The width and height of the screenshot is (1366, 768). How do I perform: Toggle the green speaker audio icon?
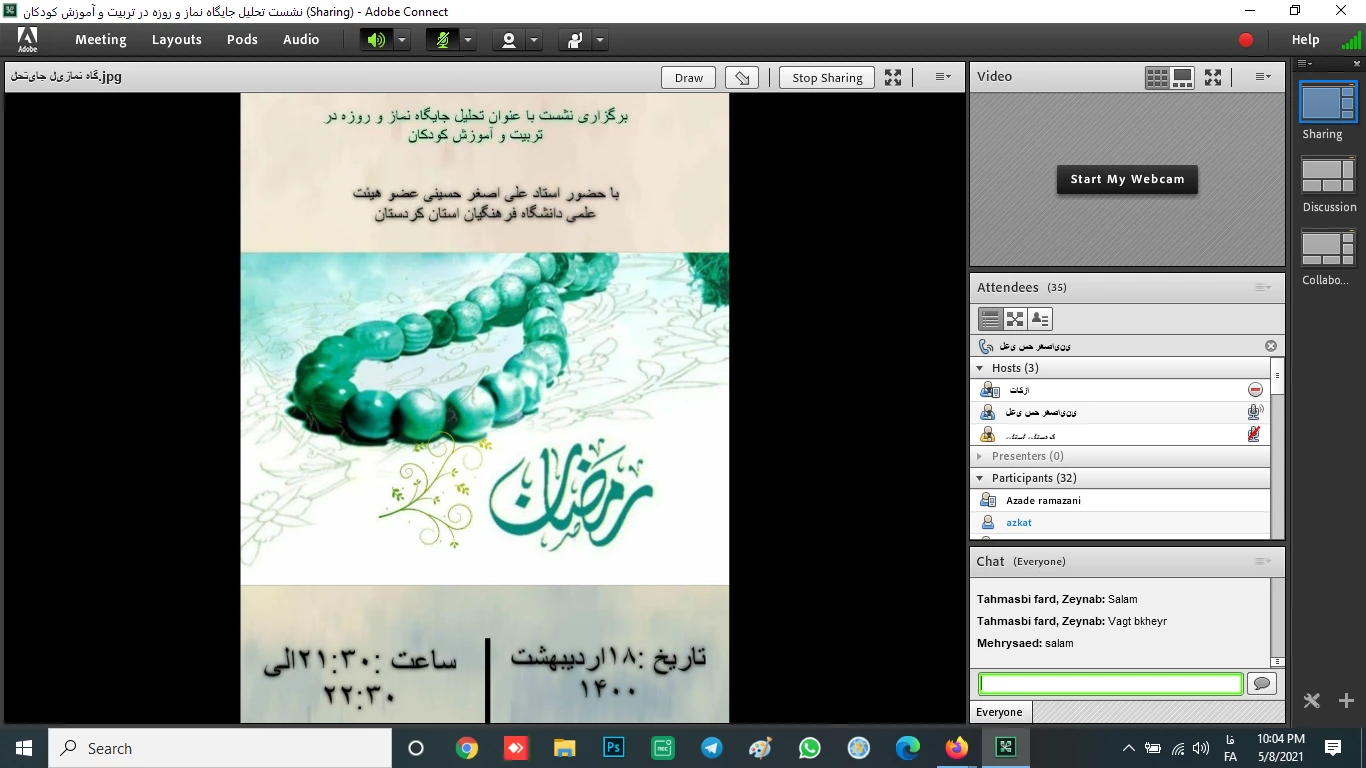coord(376,40)
